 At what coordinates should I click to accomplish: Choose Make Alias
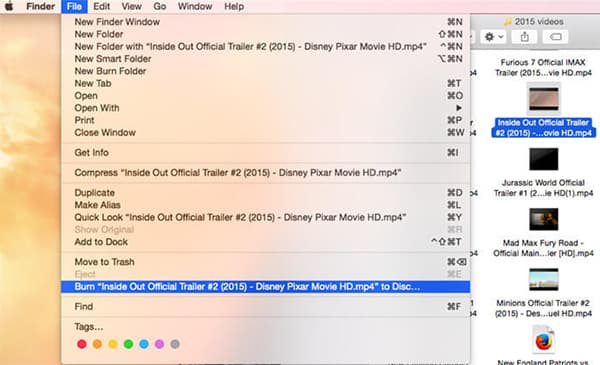pyautogui.click(x=266, y=205)
